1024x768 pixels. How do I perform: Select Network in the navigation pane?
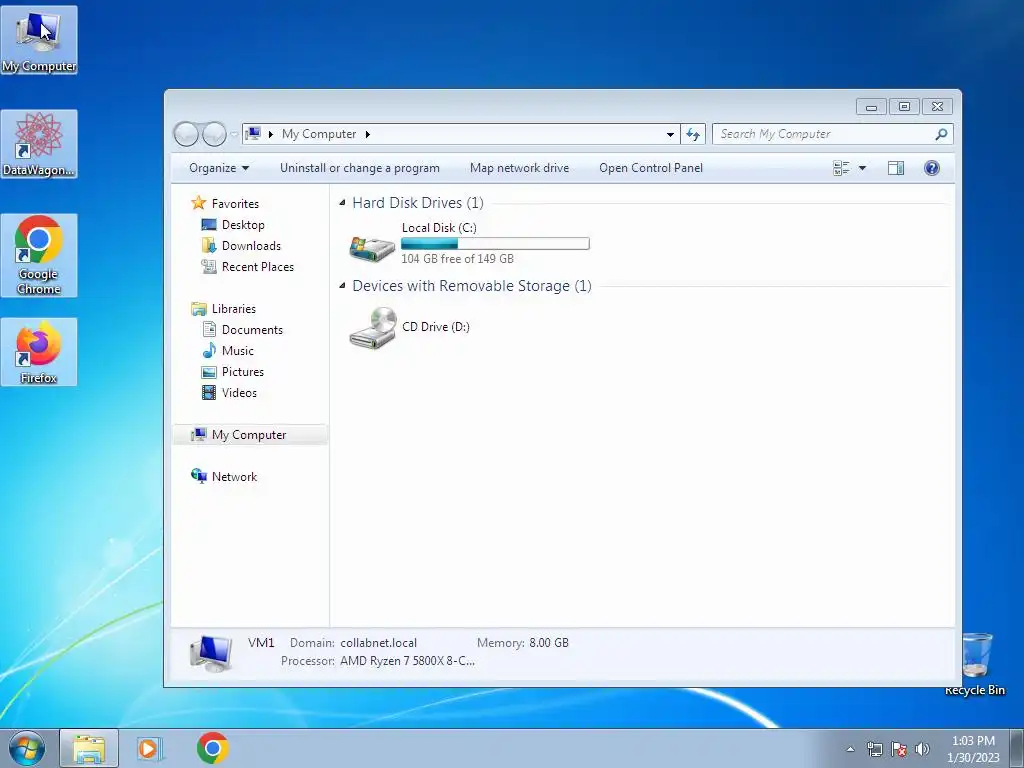pyautogui.click(x=234, y=477)
